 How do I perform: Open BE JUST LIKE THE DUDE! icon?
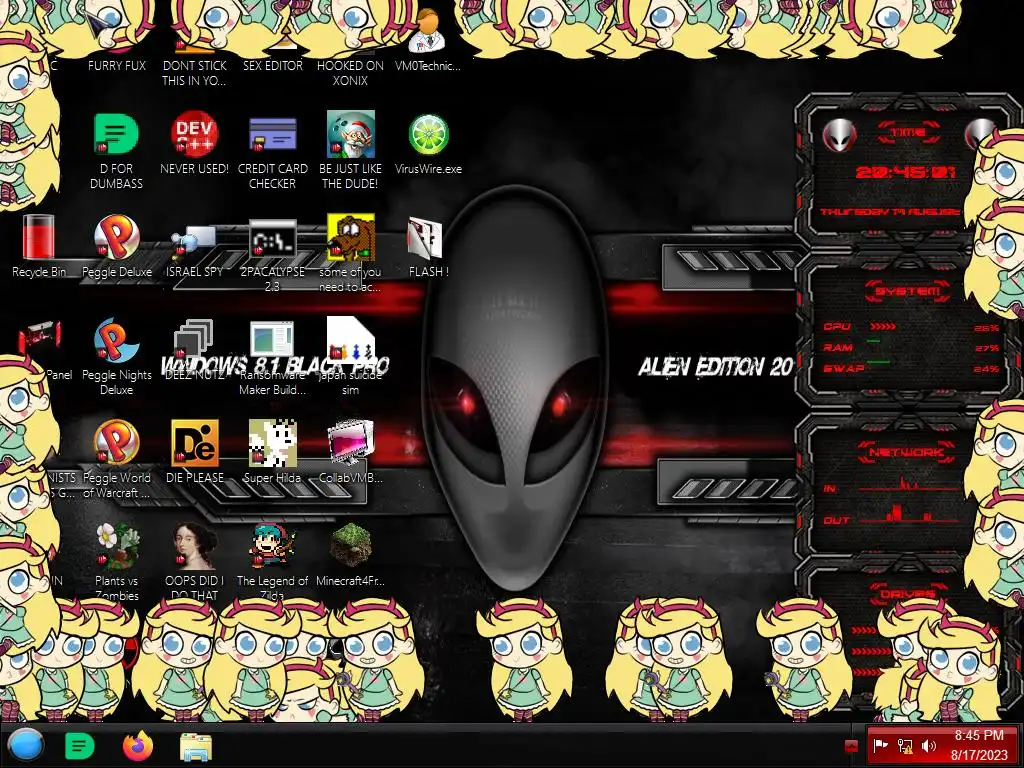(x=351, y=135)
